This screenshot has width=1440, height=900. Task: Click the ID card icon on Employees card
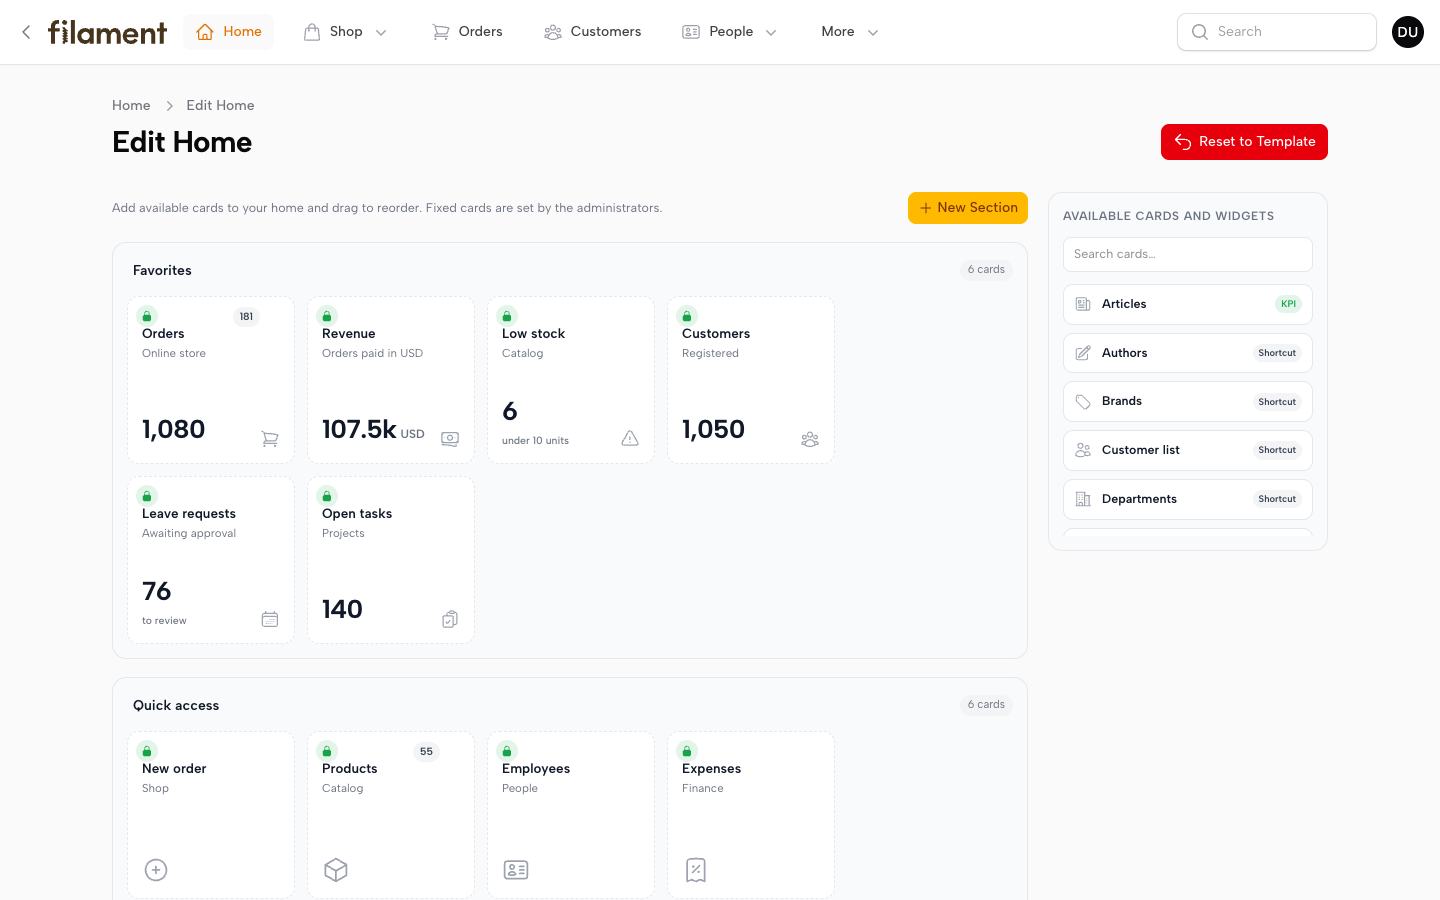point(516,870)
